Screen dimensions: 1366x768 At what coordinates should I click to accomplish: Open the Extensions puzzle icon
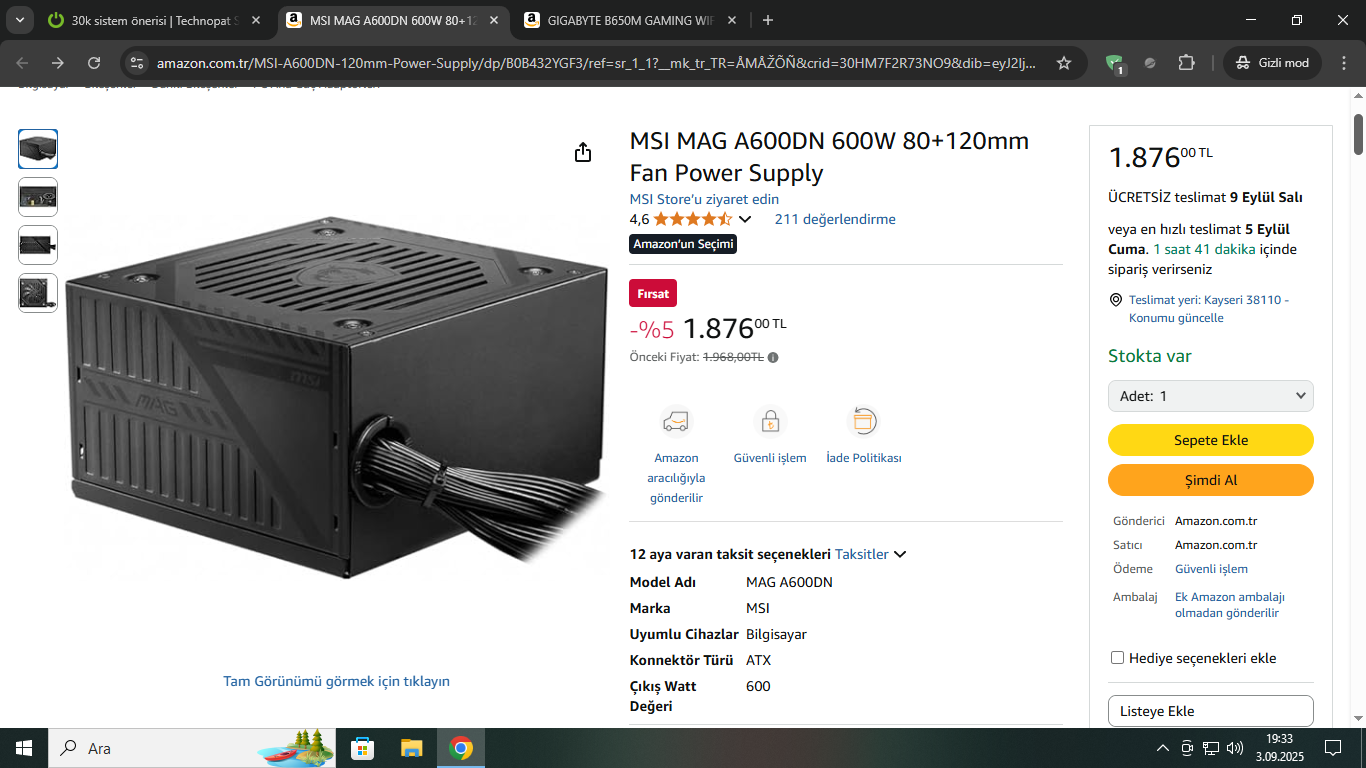pyautogui.click(x=1186, y=63)
